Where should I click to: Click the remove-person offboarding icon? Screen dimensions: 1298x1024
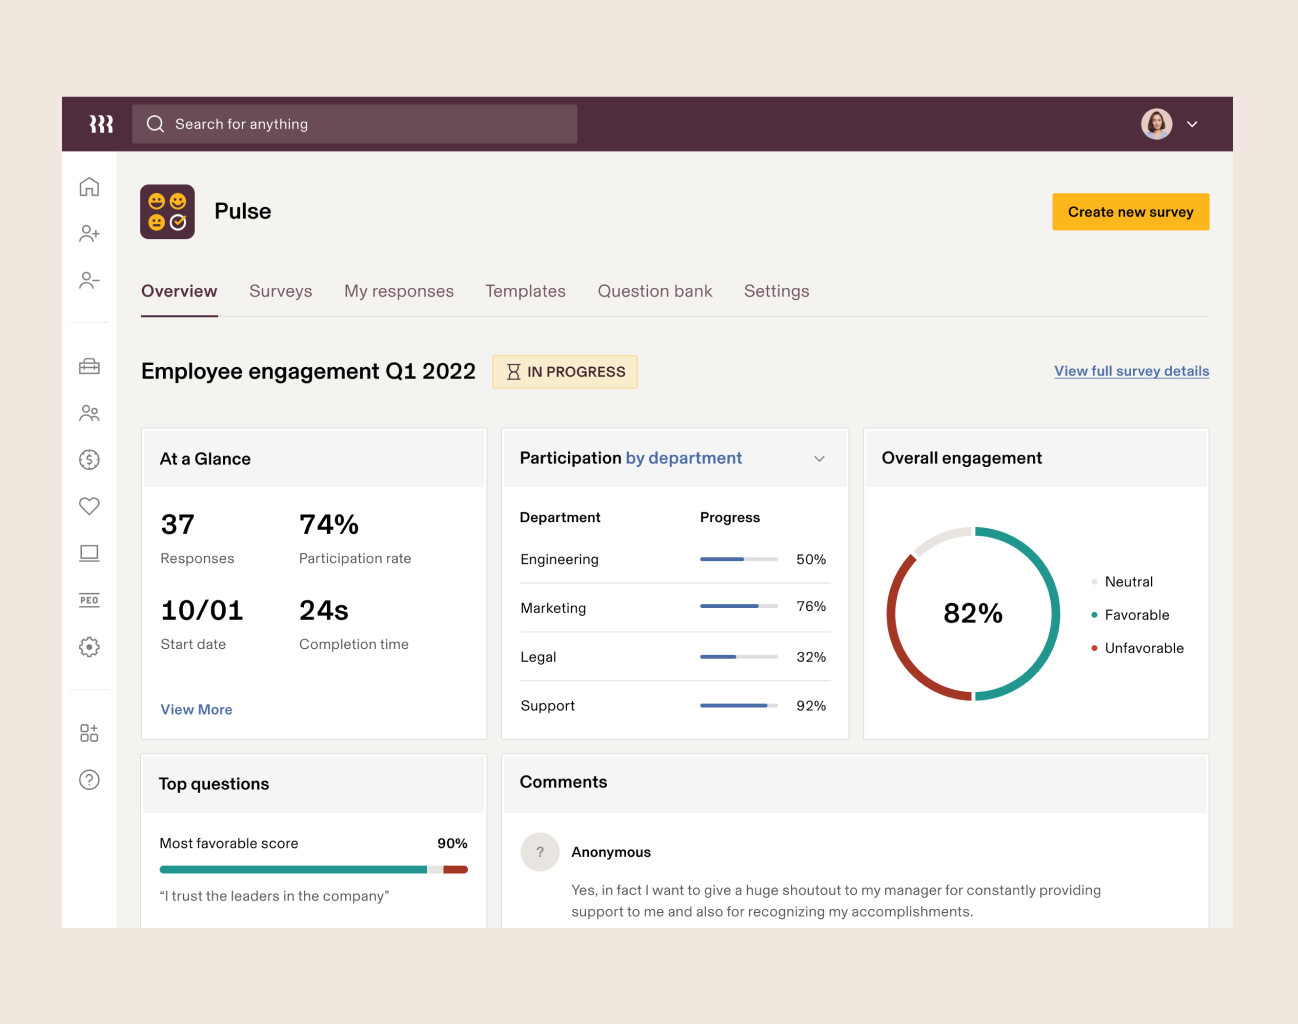89,280
